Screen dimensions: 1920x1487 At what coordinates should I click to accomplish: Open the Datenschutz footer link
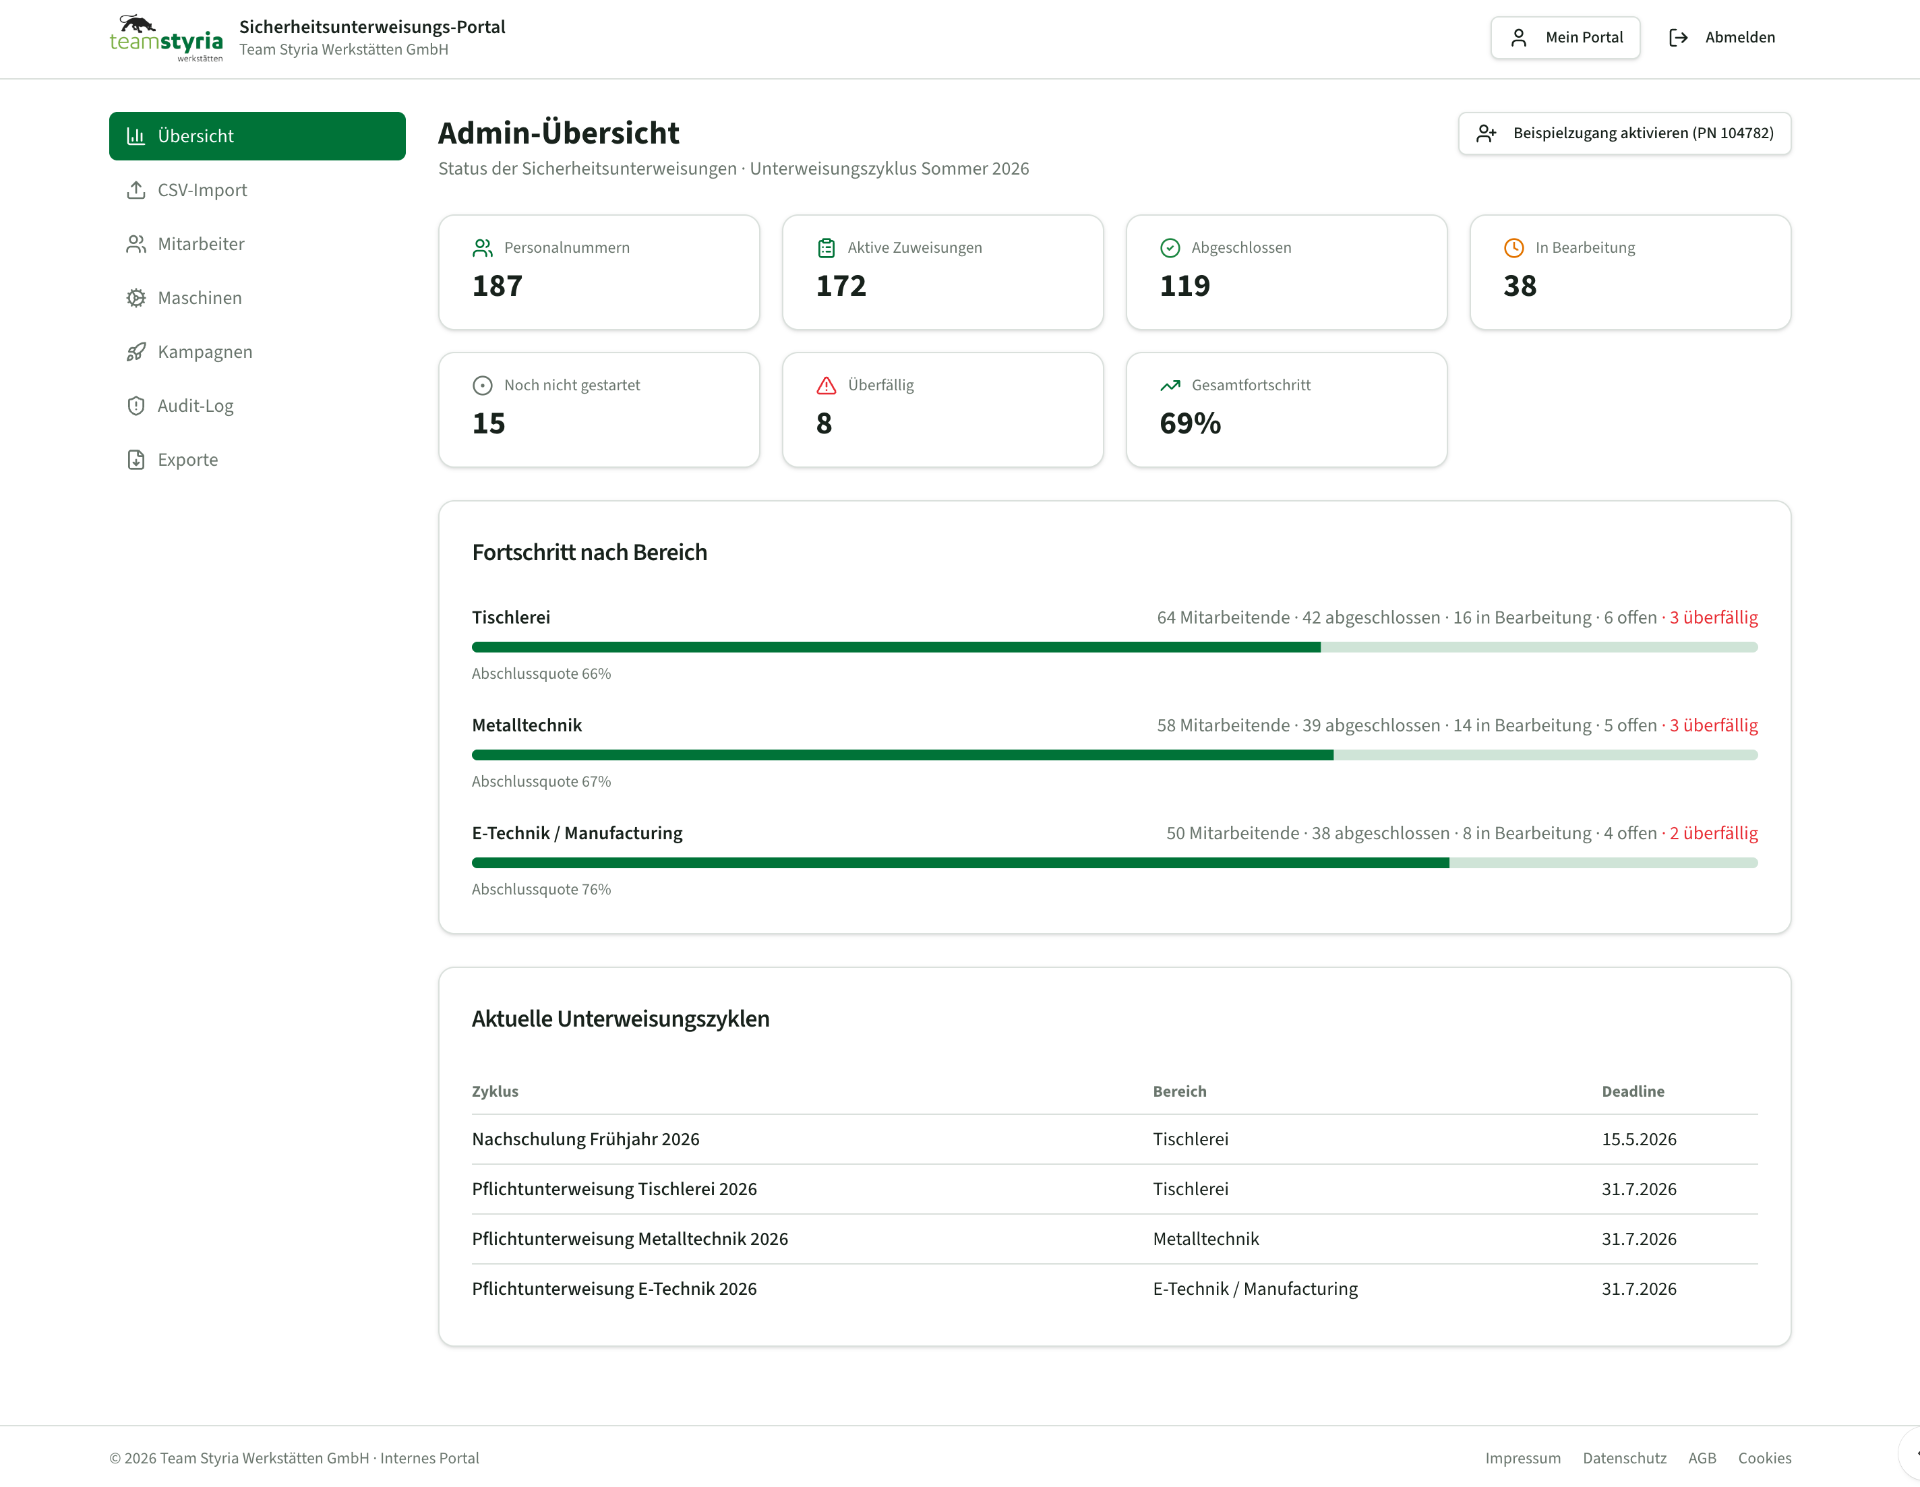[1624, 1458]
